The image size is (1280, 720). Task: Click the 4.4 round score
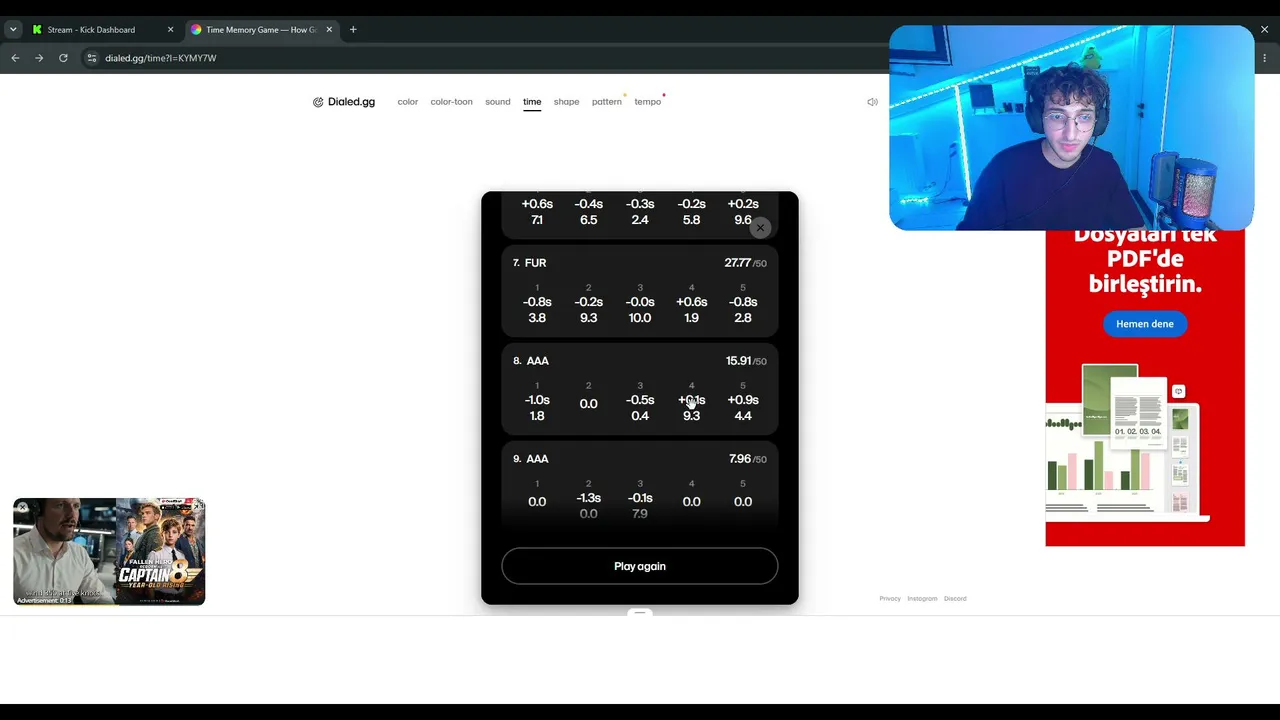tap(743, 416)
